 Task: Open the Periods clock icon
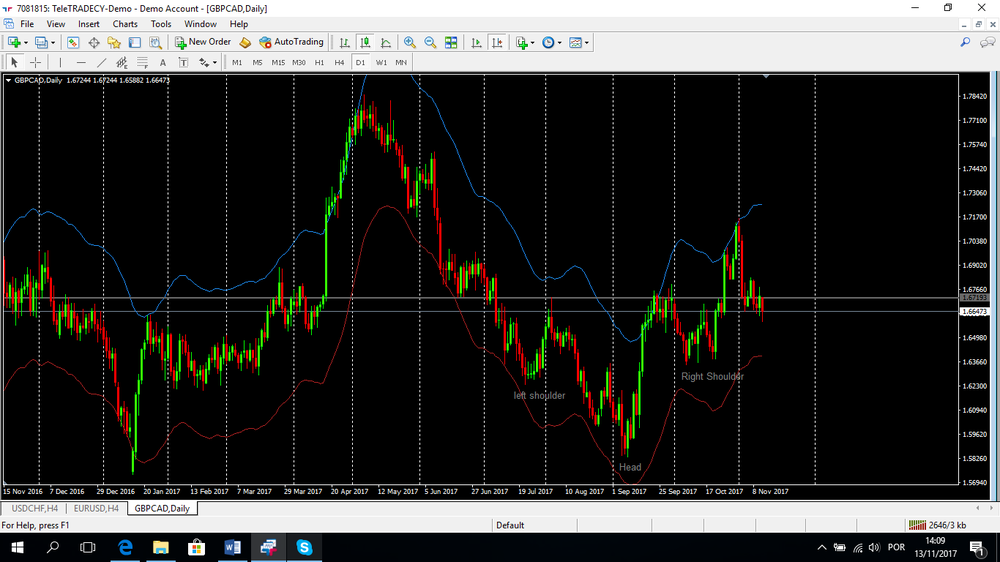tap(548, 42)
